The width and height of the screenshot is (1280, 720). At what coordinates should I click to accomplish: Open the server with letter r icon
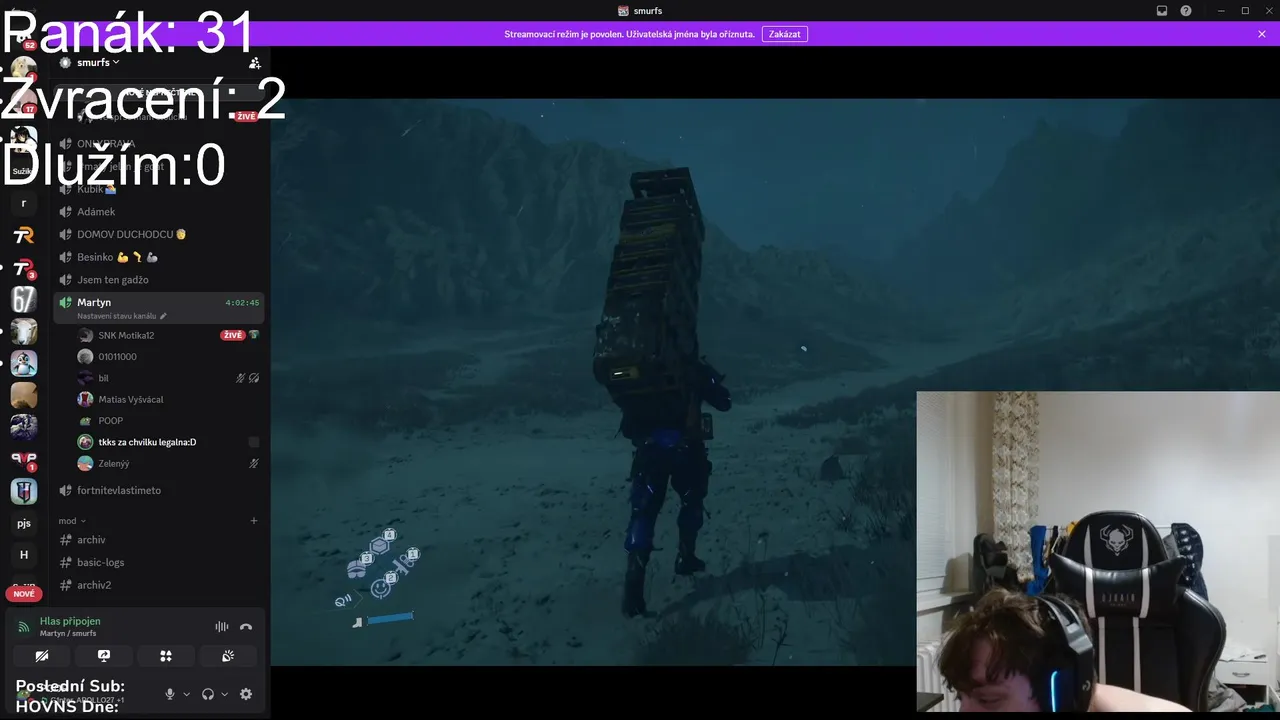(x=24, y=203)
